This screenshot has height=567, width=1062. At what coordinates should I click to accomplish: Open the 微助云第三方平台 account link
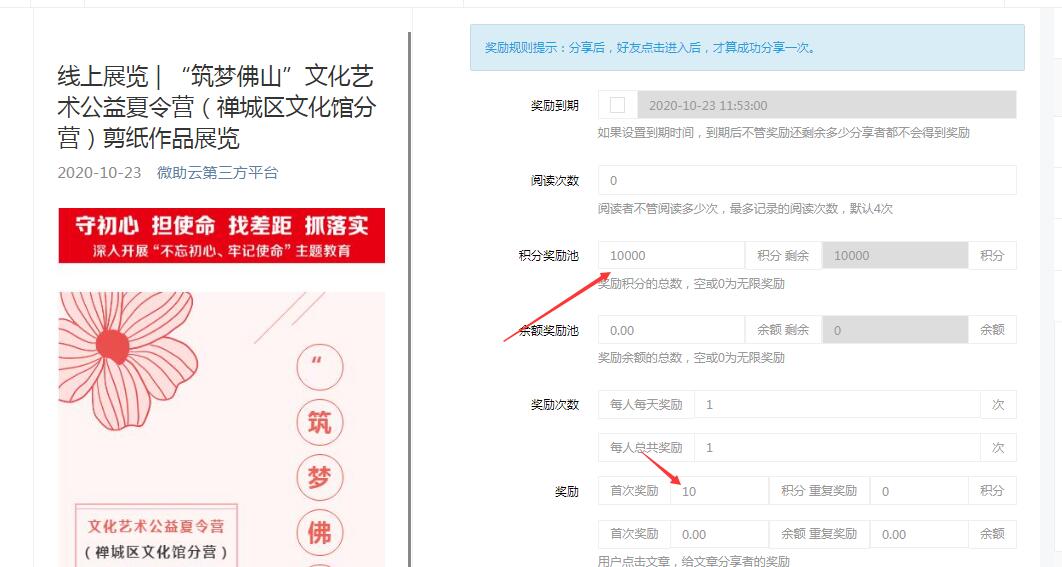217,172
